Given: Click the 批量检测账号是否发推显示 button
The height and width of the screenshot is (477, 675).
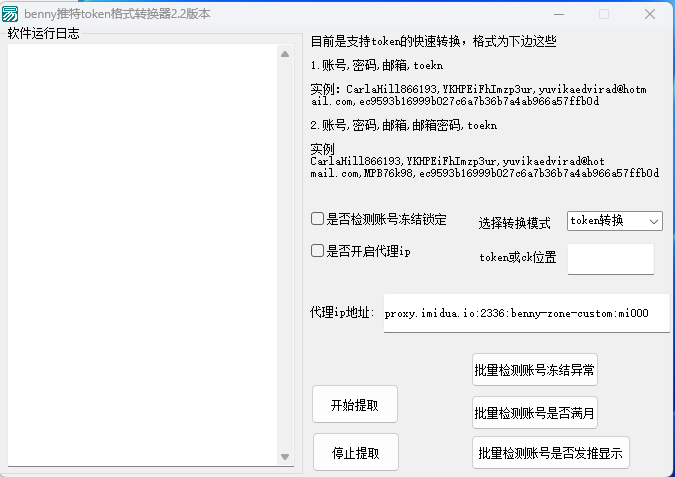Looking at the screenshot, I should 551,452.
